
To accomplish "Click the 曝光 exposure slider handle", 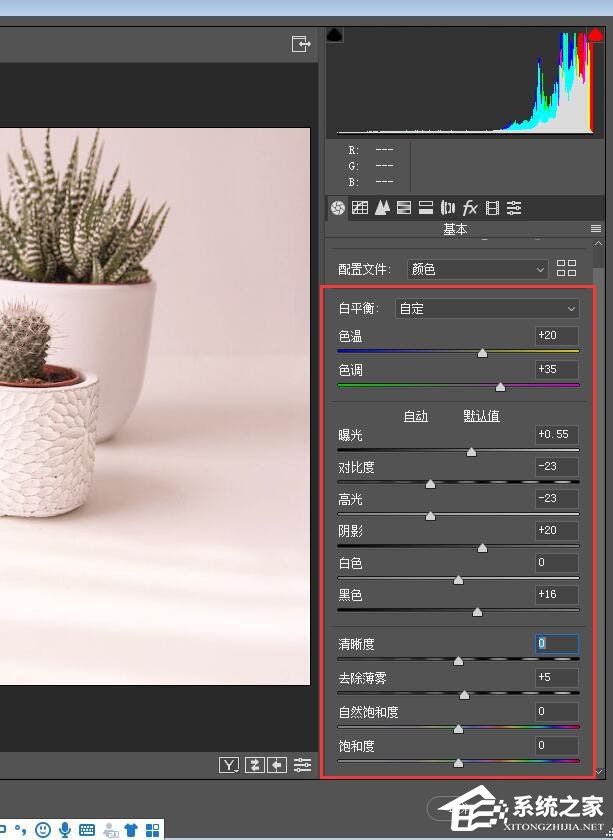I will pos(471,452).
